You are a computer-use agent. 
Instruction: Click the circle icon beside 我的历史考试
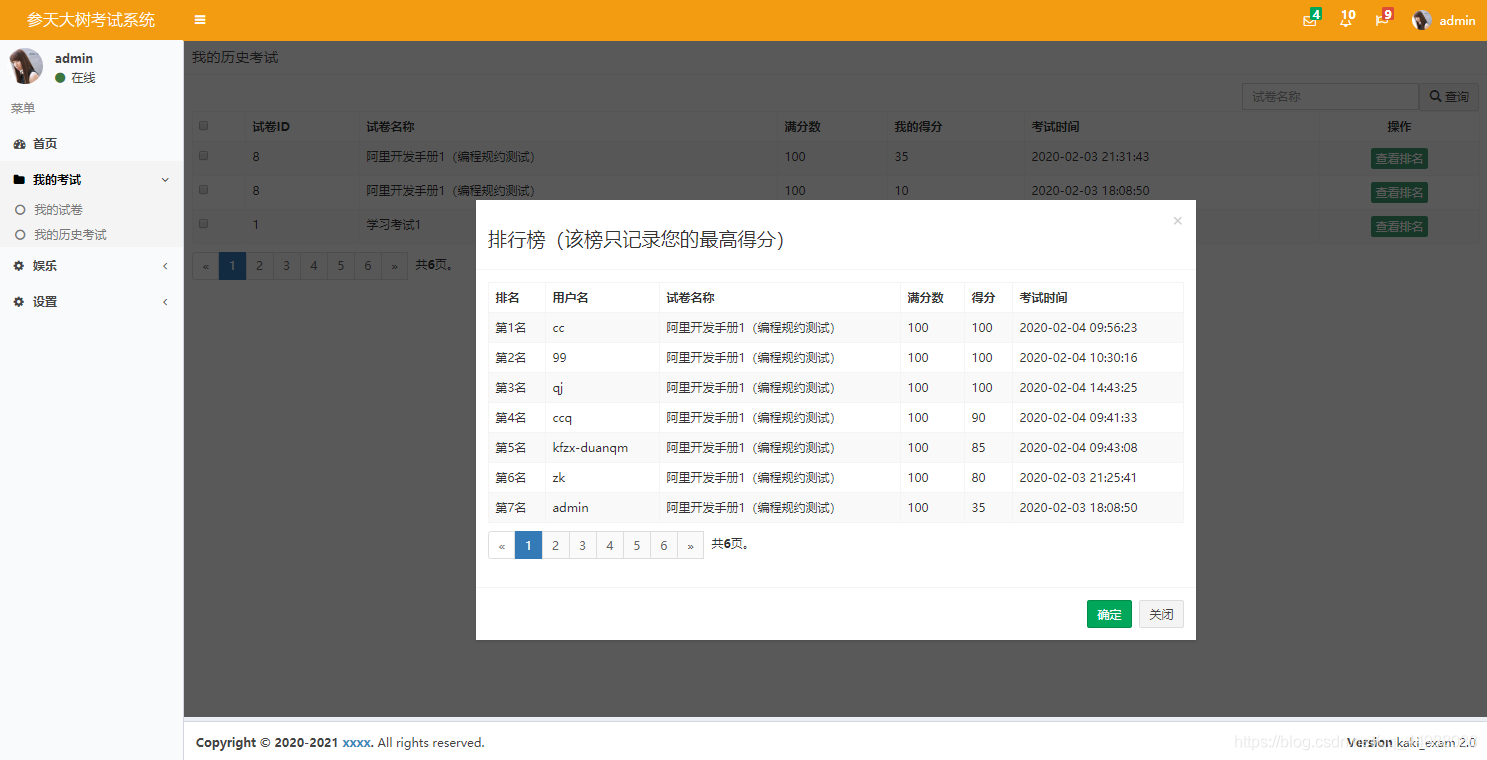coord(20,235)
